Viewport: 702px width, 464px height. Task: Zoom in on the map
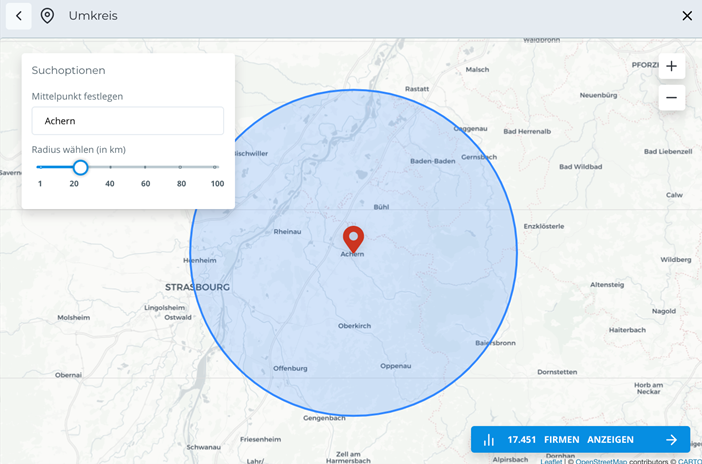click(671, 67)
